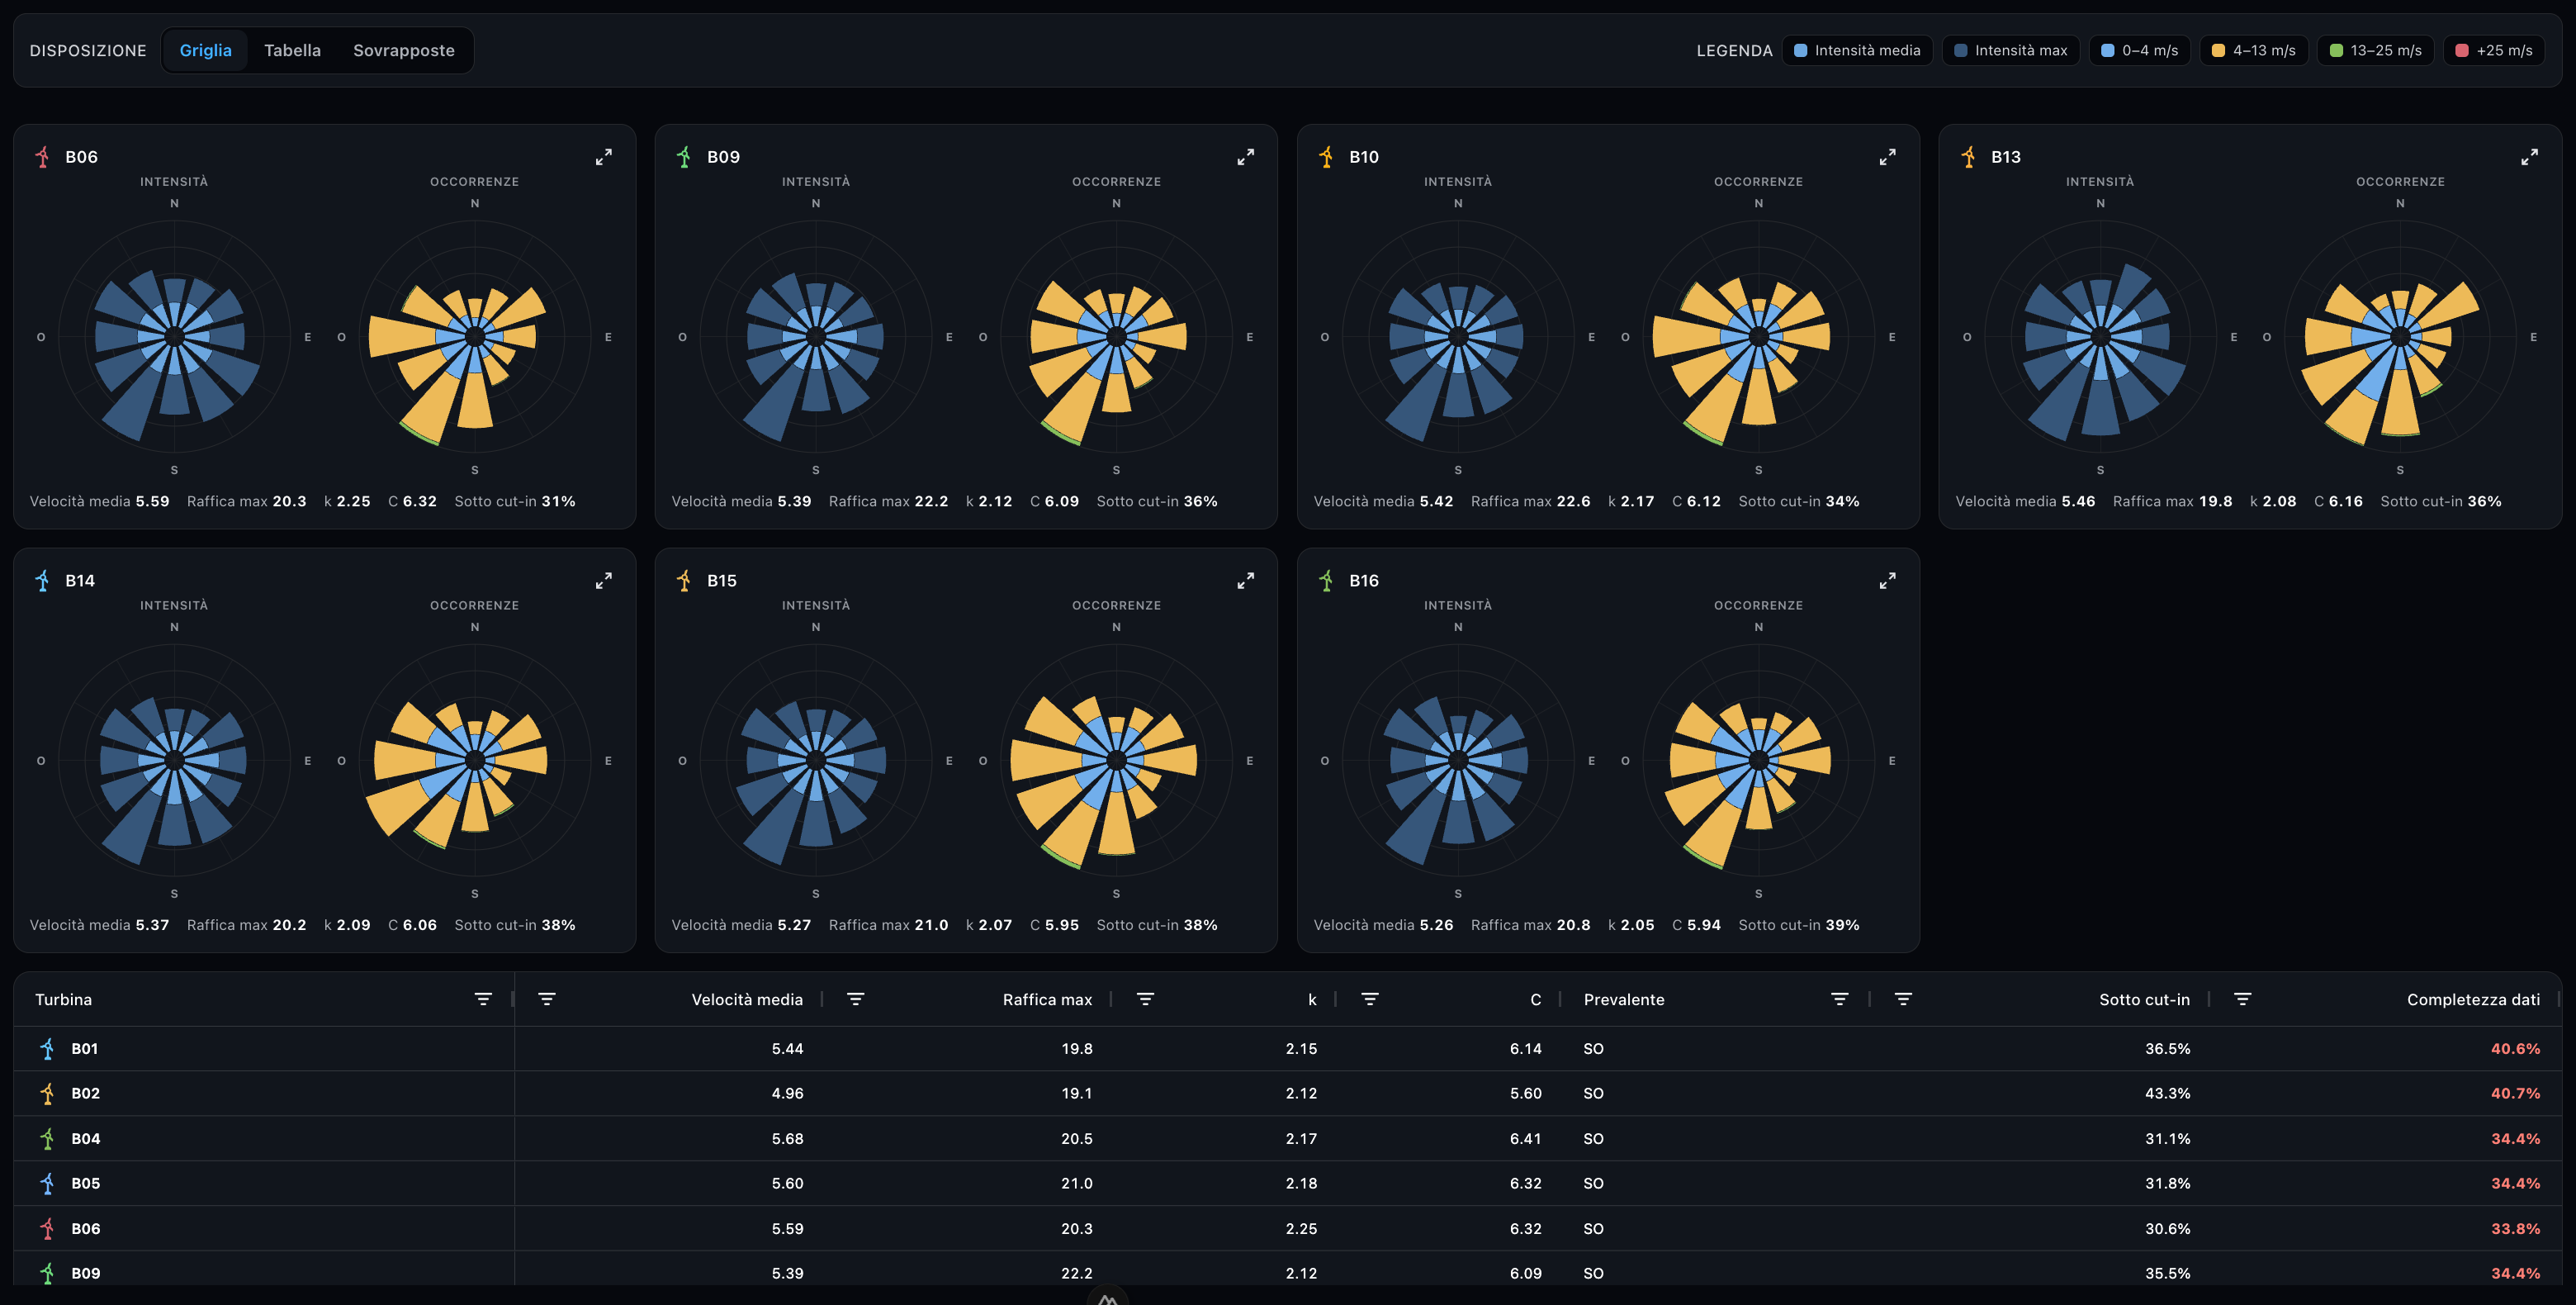The width and height of the screenshot is (2576, 1305).
Task: Click B16 occurrences wind rose chart
Action: coord(1759,761)
